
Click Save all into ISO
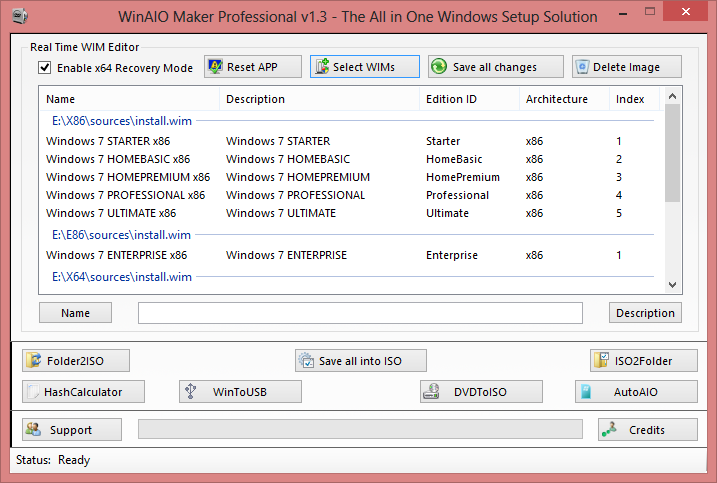[361, 361]
